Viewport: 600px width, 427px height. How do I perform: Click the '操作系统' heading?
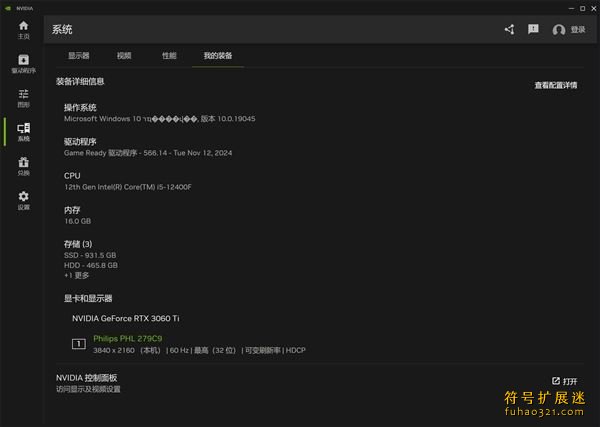coord(80,108)
